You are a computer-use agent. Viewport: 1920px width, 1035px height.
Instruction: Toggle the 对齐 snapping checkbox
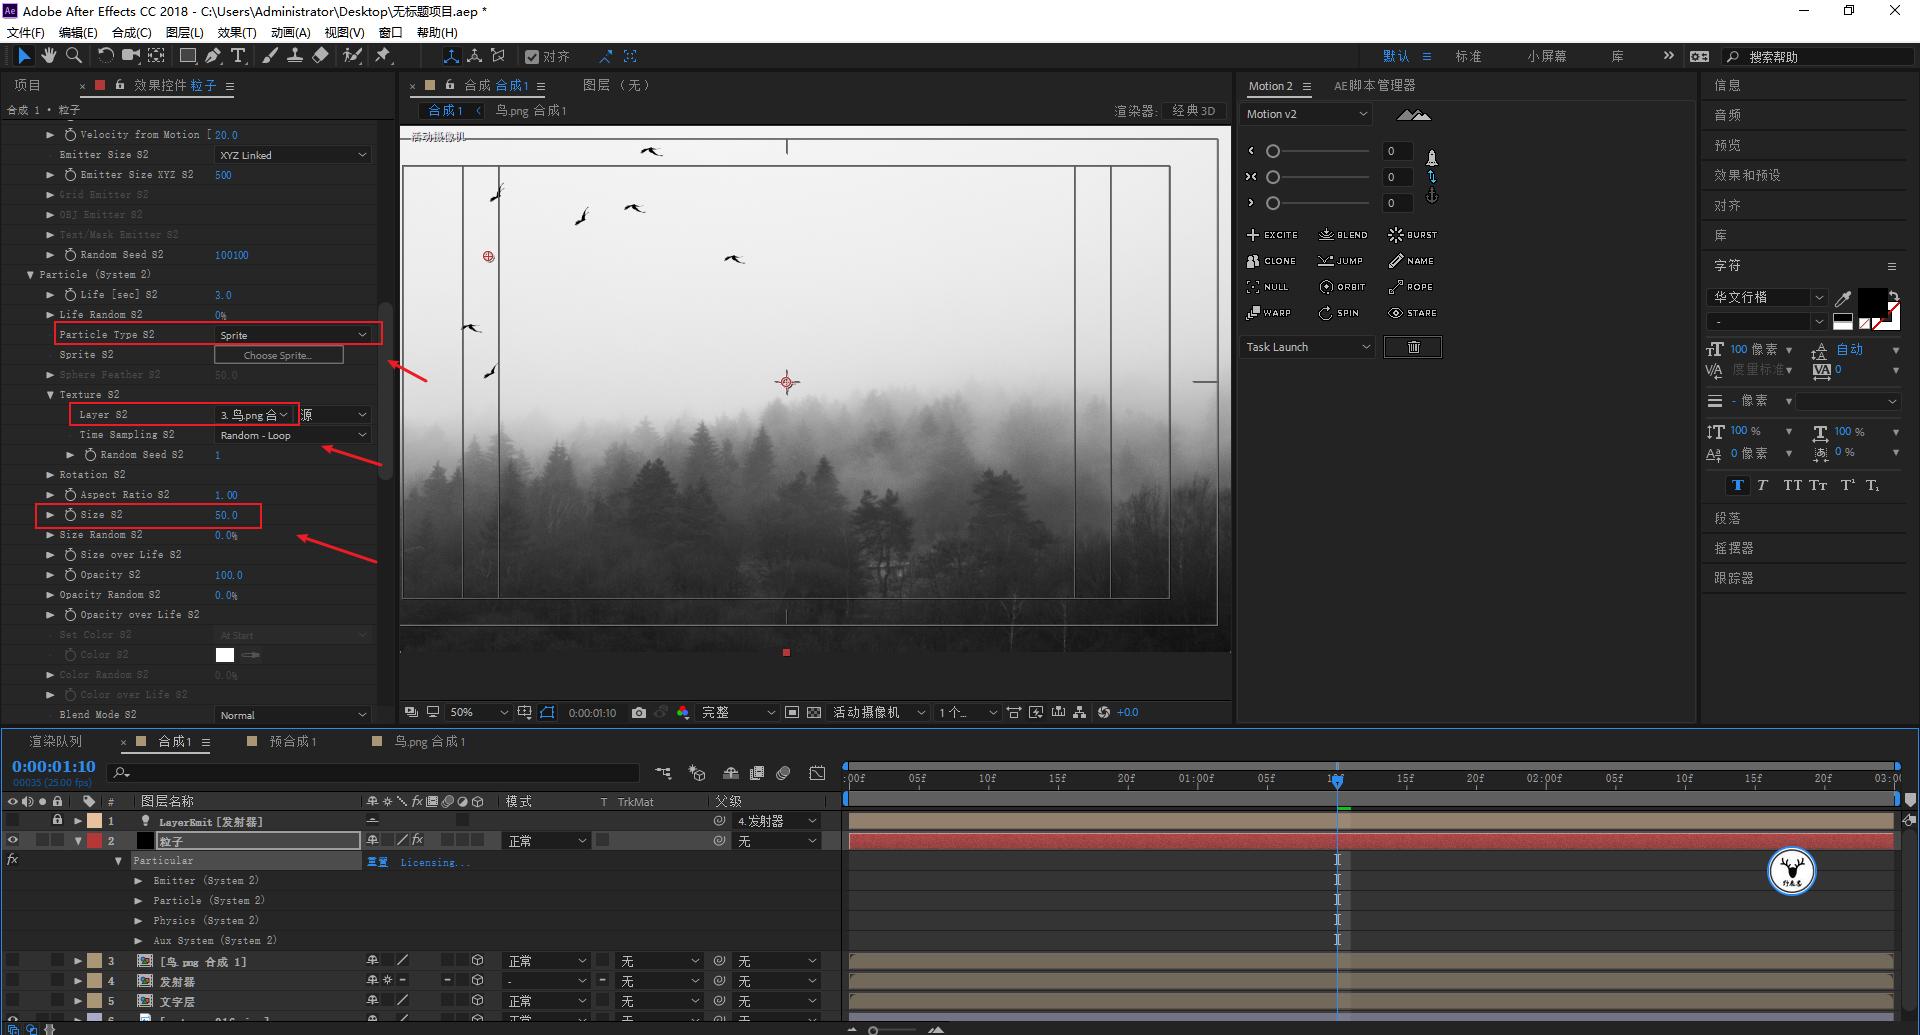point(532,57)
